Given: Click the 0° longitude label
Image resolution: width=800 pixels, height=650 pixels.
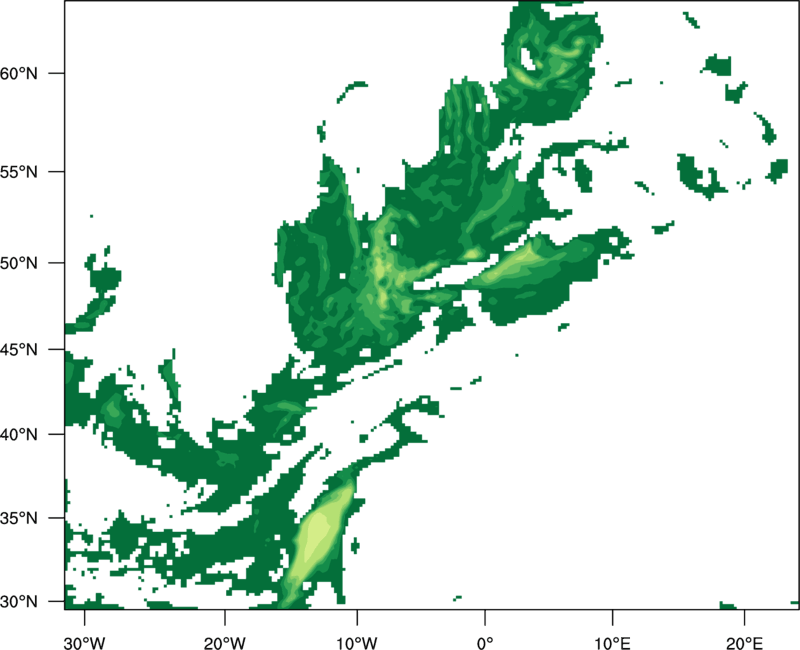Looking at the screenshot, I should click(x=485, y=643).
